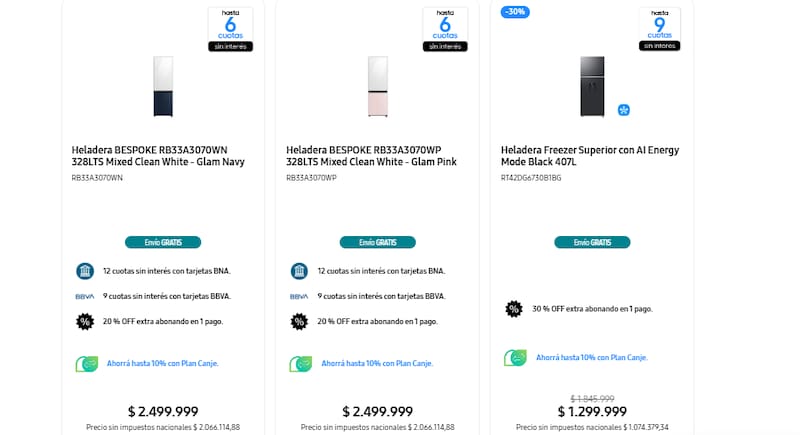The height and width of the screenshot is (435, 800).
Task: Click Ahorrá hasta 10% con Plan Canje on Navy card
Action: [x=162, y=363]
